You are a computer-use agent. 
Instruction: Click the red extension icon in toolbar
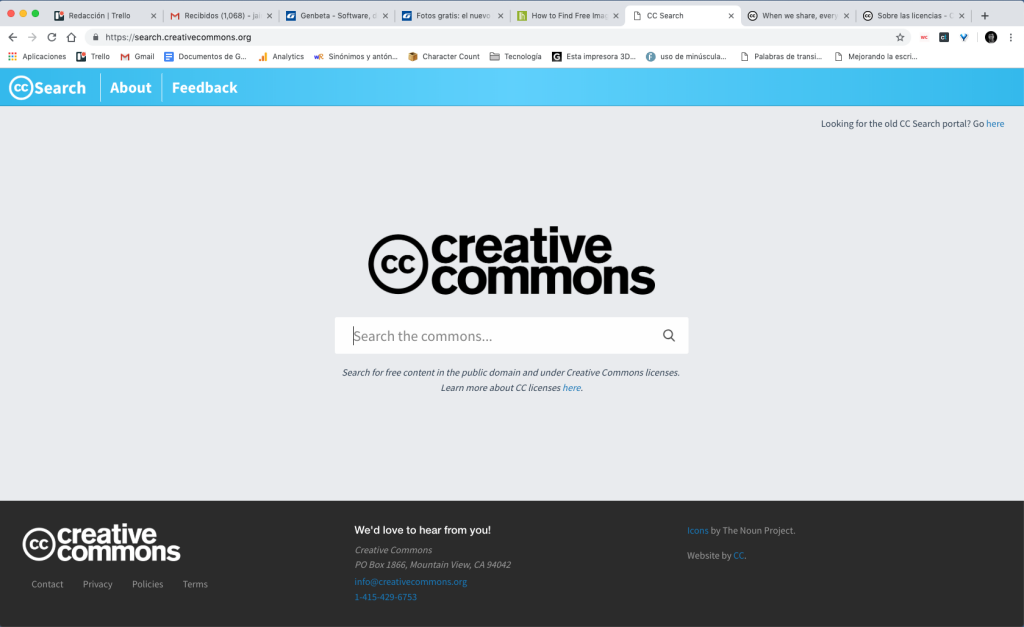pyautogui.click(x=923, y=37)
